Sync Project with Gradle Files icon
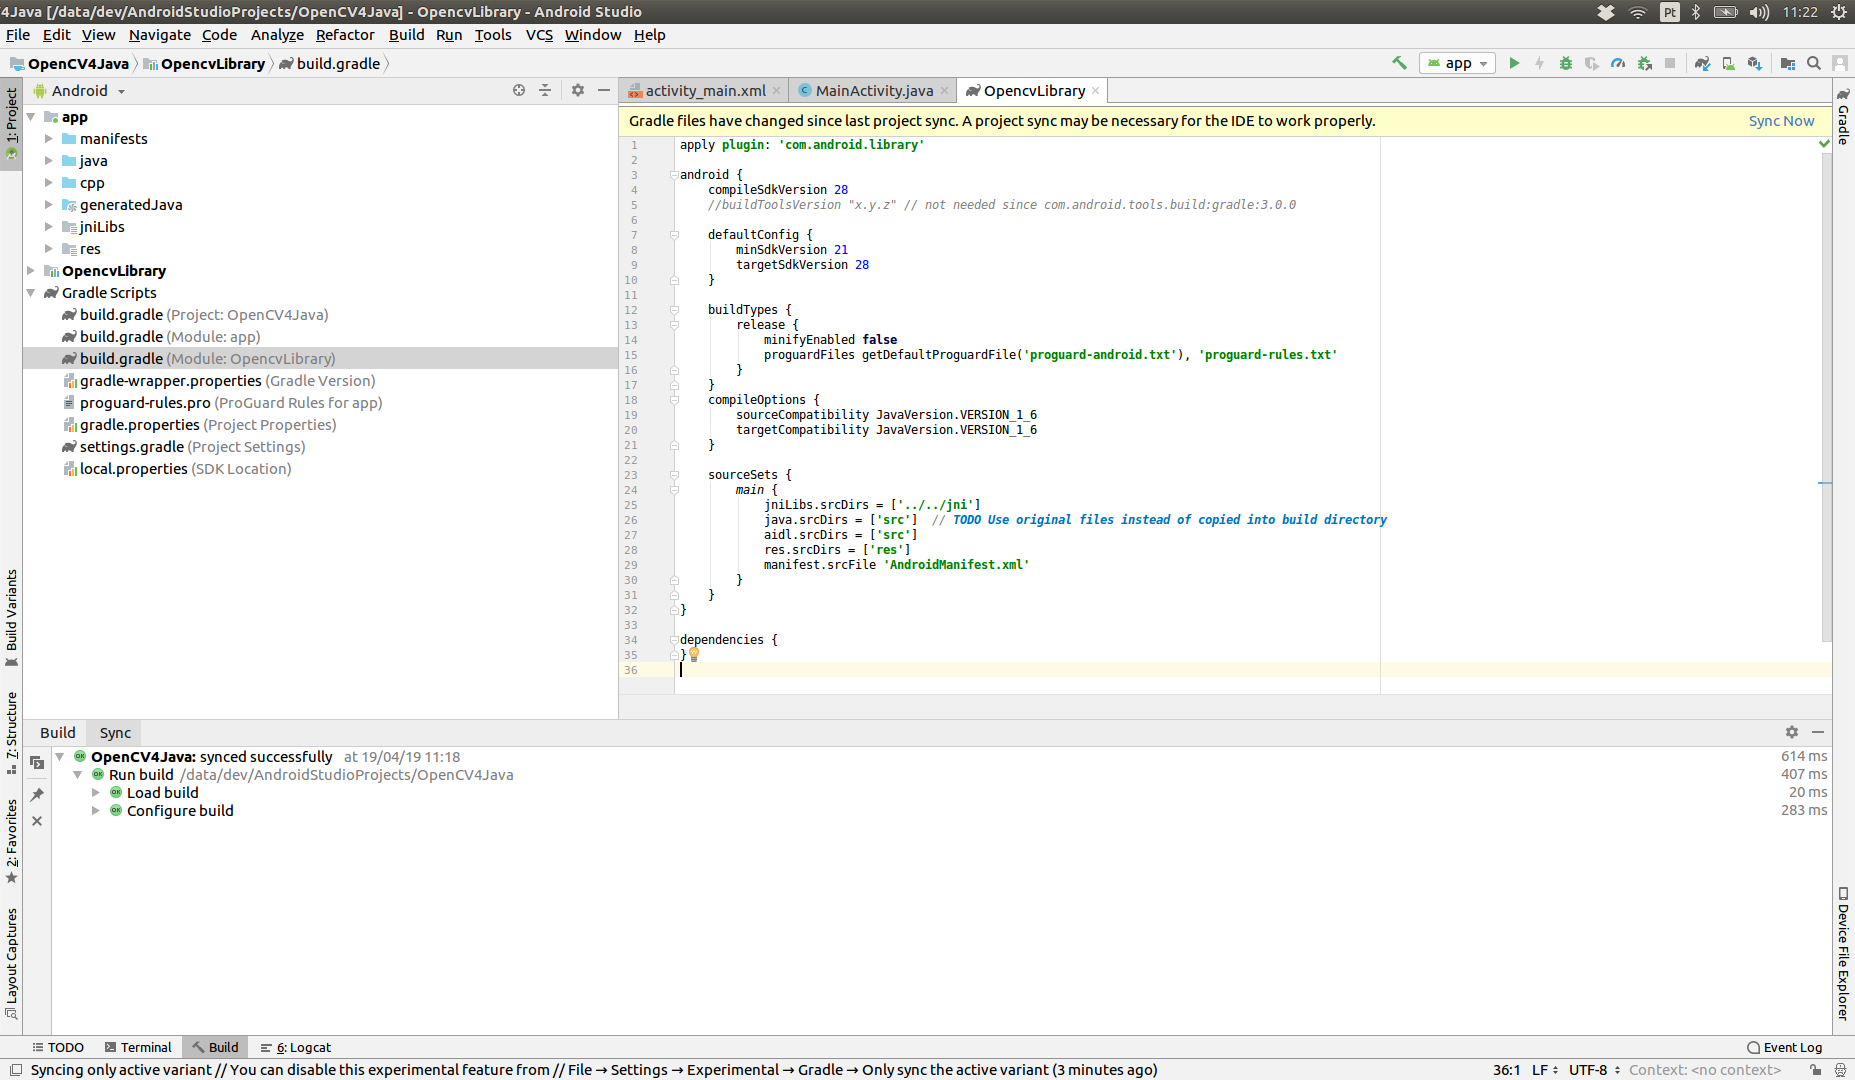 click(1702, 63)
